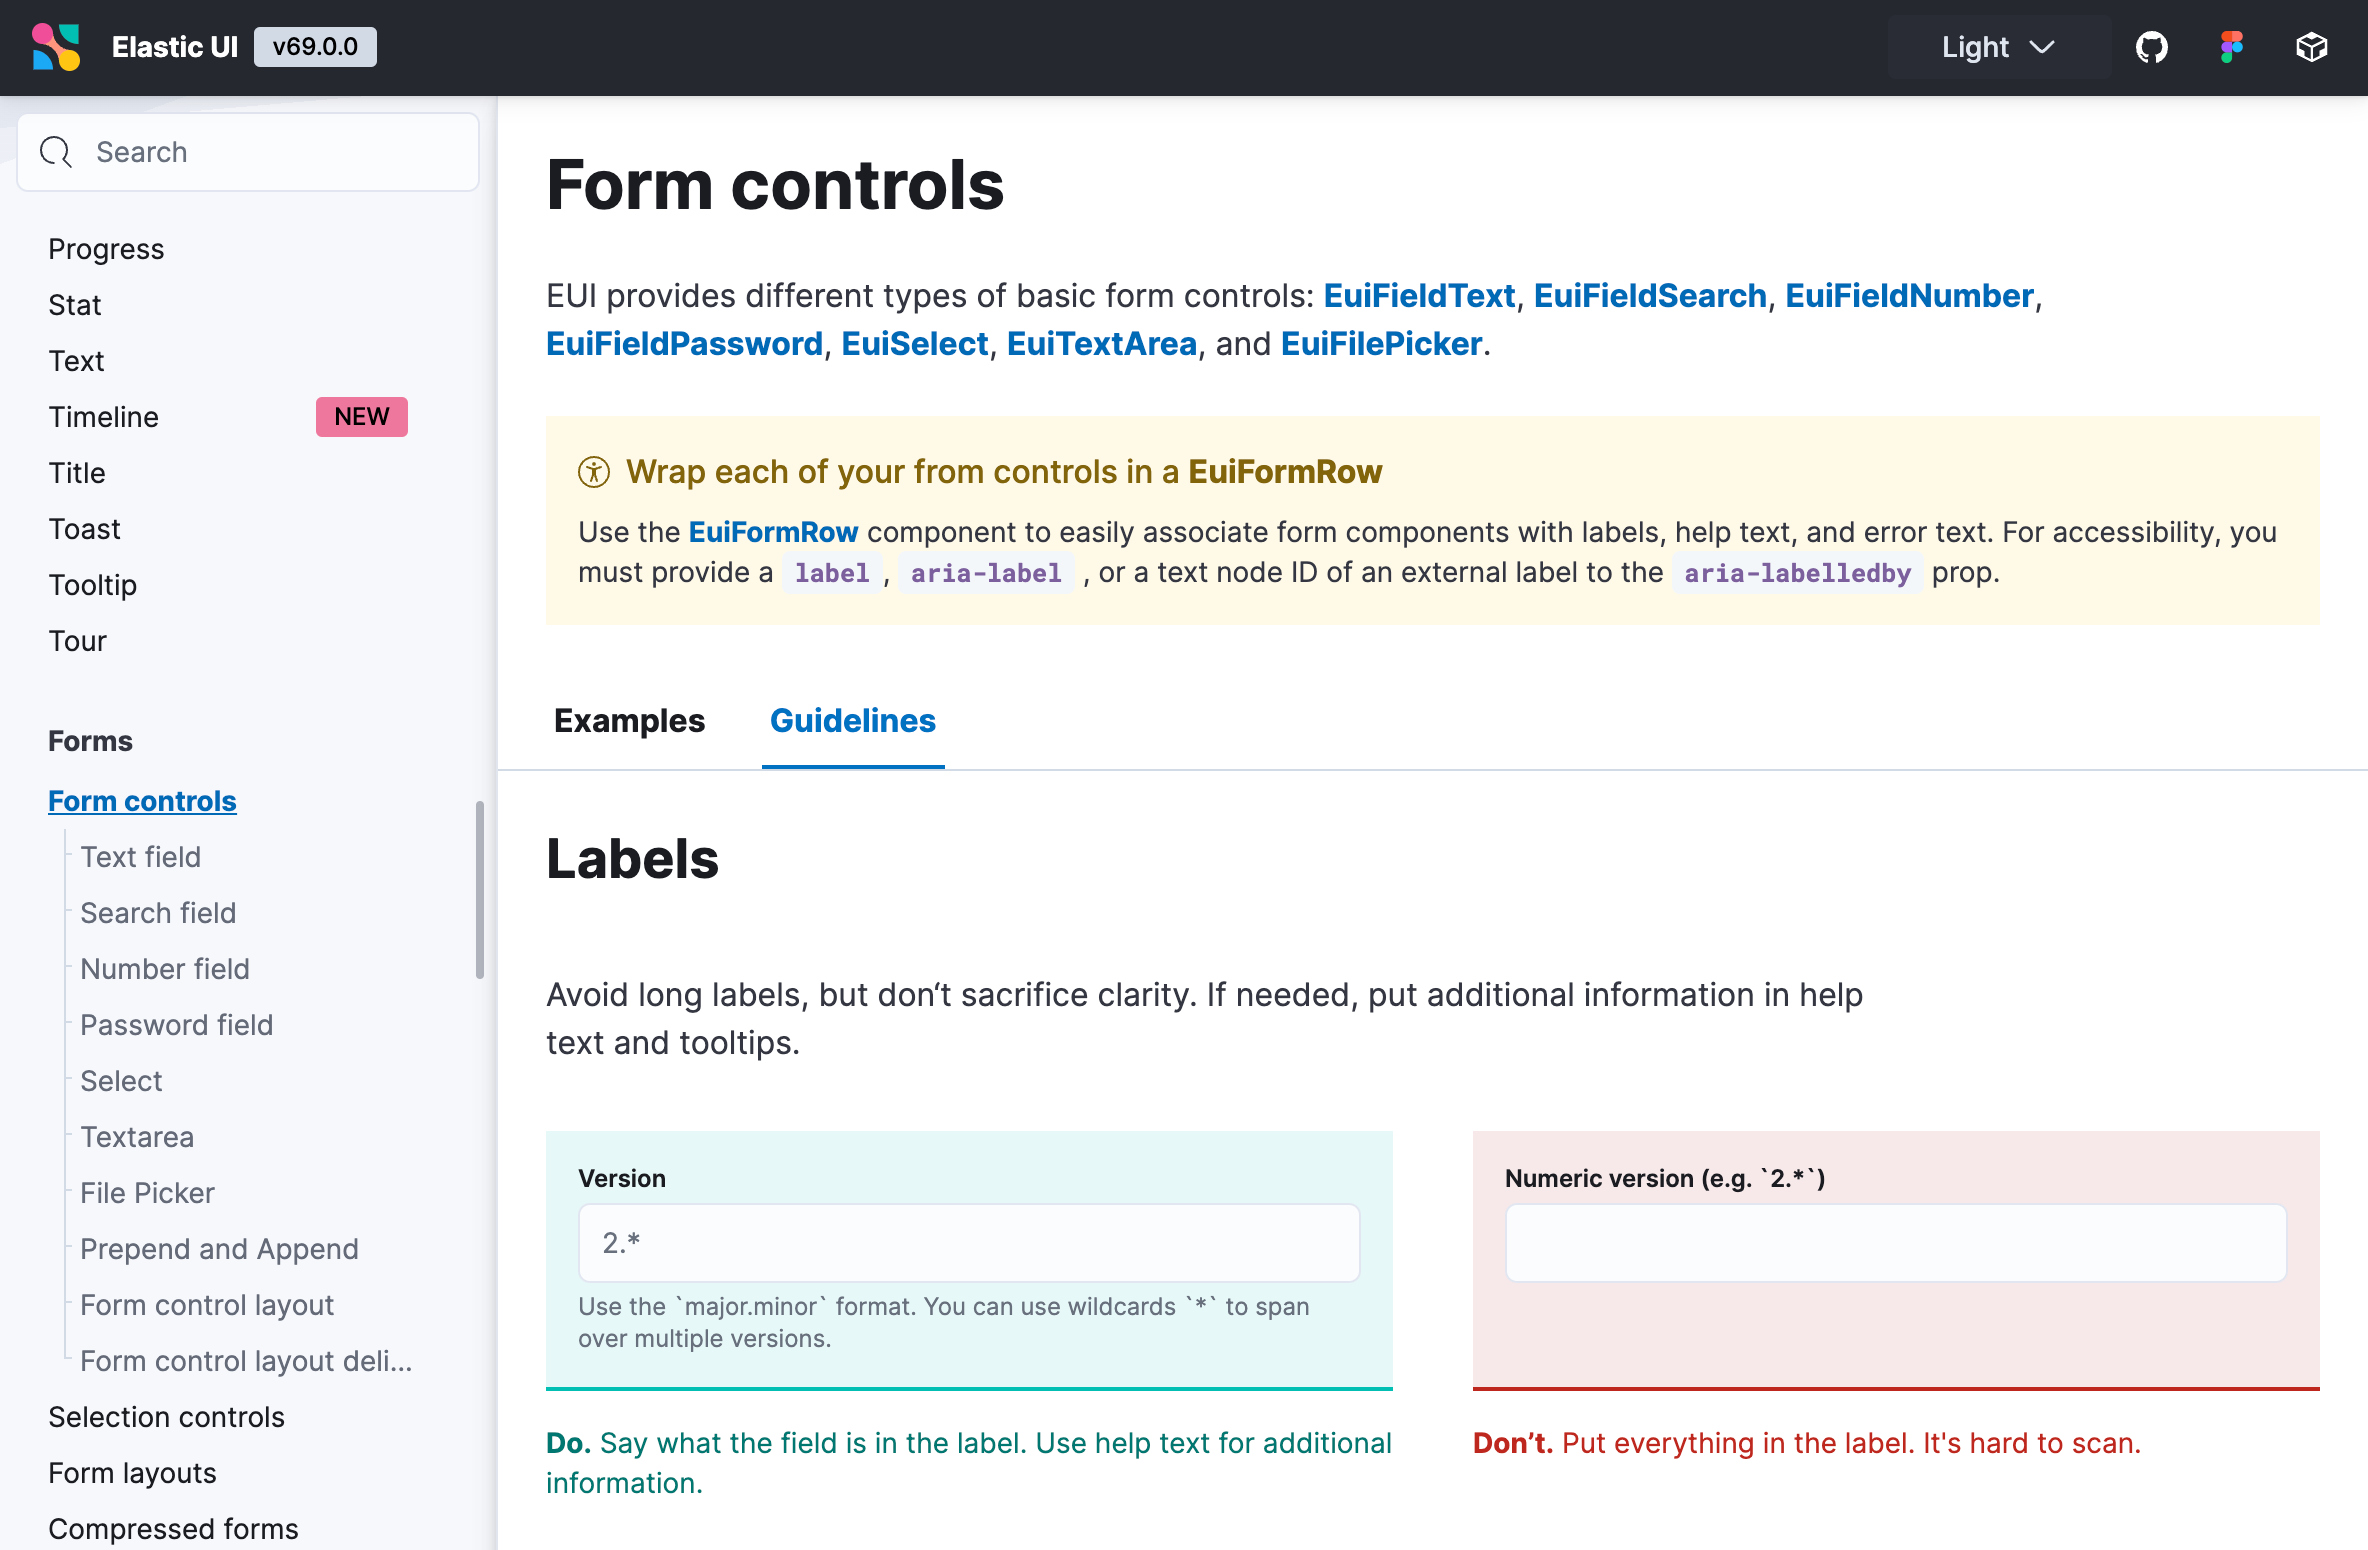2368x1550 pixels.
Task: Click the Elastic UI title text
Action: pyautogui.click(x=175, y=47)
